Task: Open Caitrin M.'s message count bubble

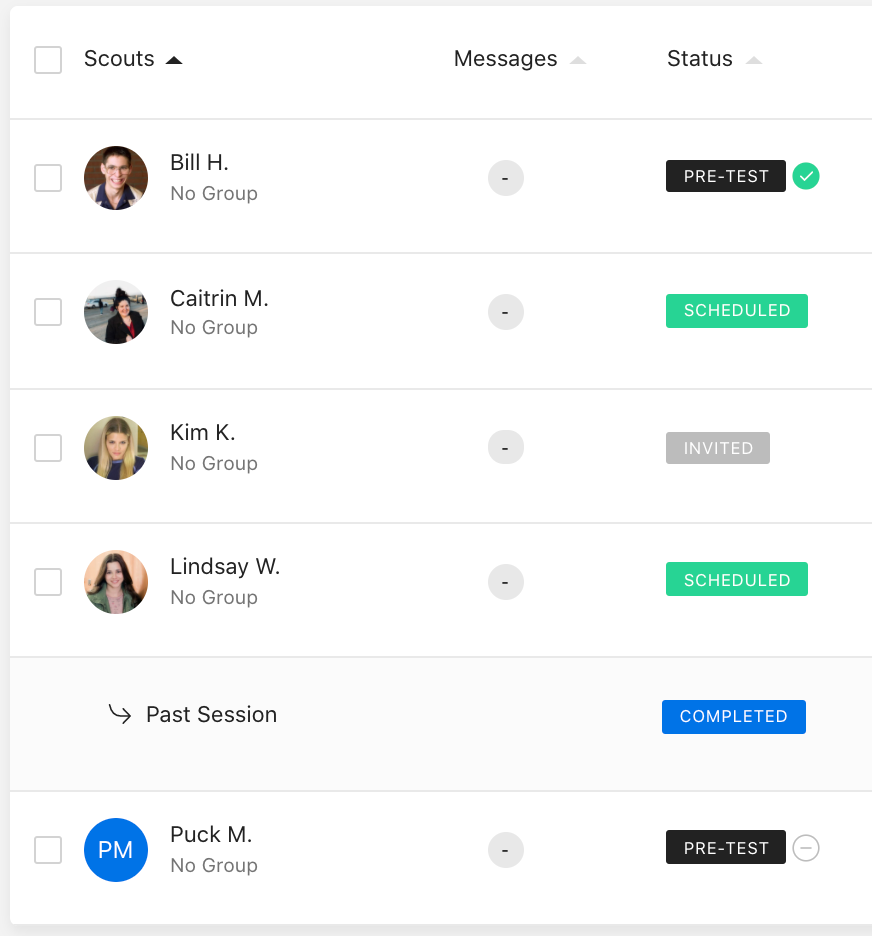Action: point(506,312)
